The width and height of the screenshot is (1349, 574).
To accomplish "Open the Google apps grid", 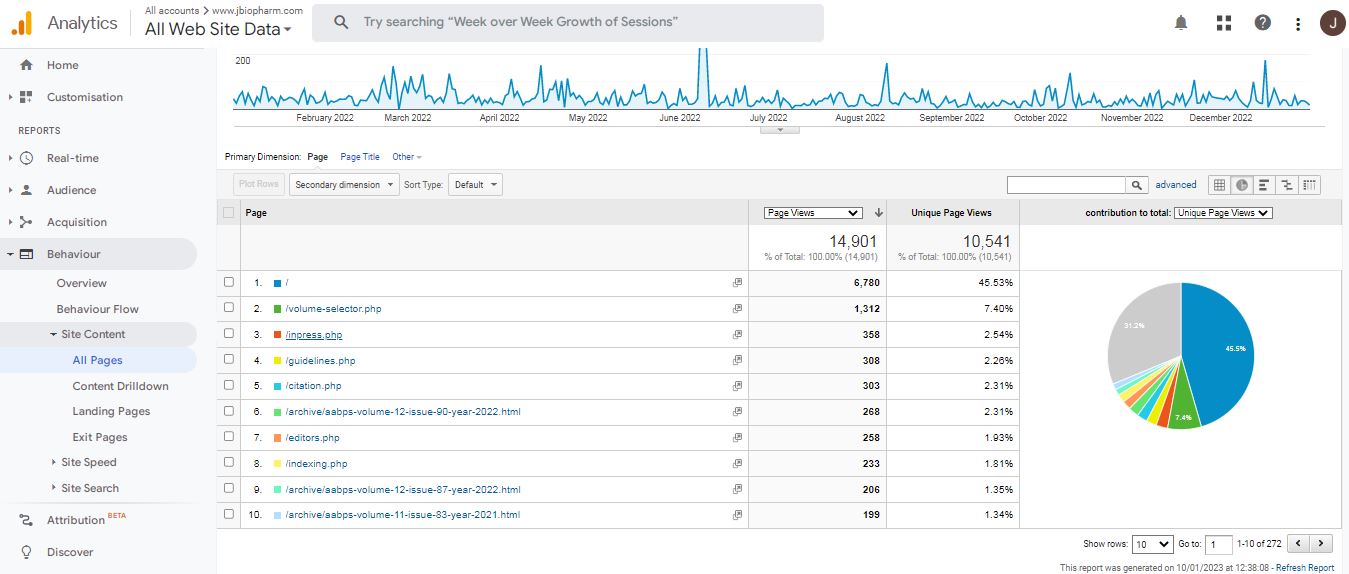I will coord(1223,23).
